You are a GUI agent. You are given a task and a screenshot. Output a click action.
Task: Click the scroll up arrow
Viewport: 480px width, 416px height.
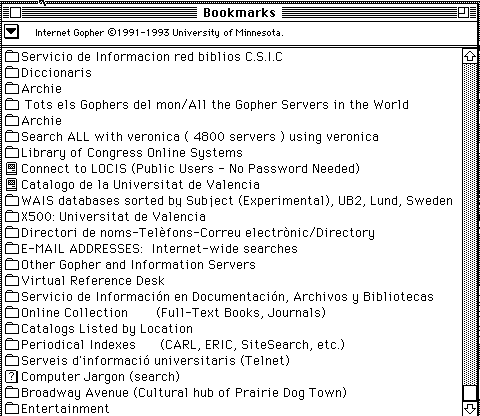point(470,56)
